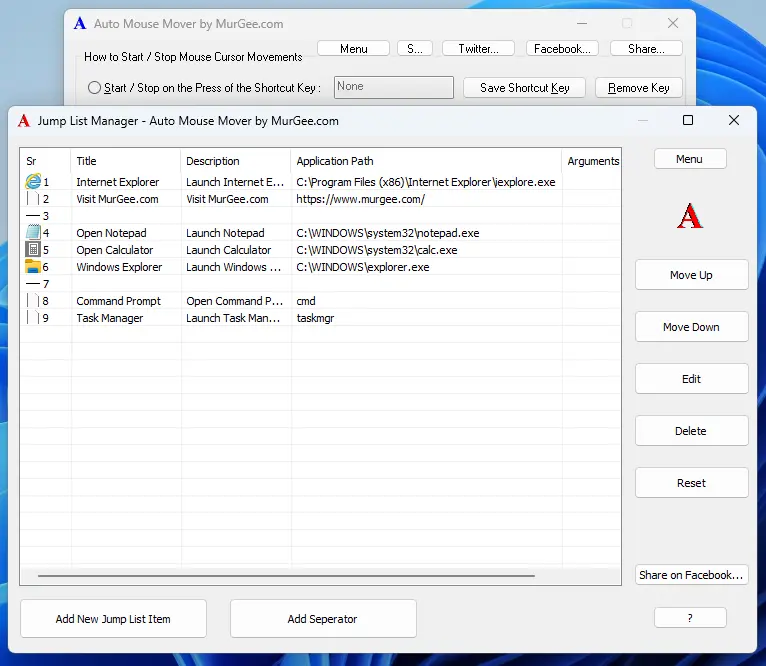The image size is (766, 666).
Task: Click the S... button in Auto Mouse Mover
Action: pyautogui.click(x=415, y=48)
